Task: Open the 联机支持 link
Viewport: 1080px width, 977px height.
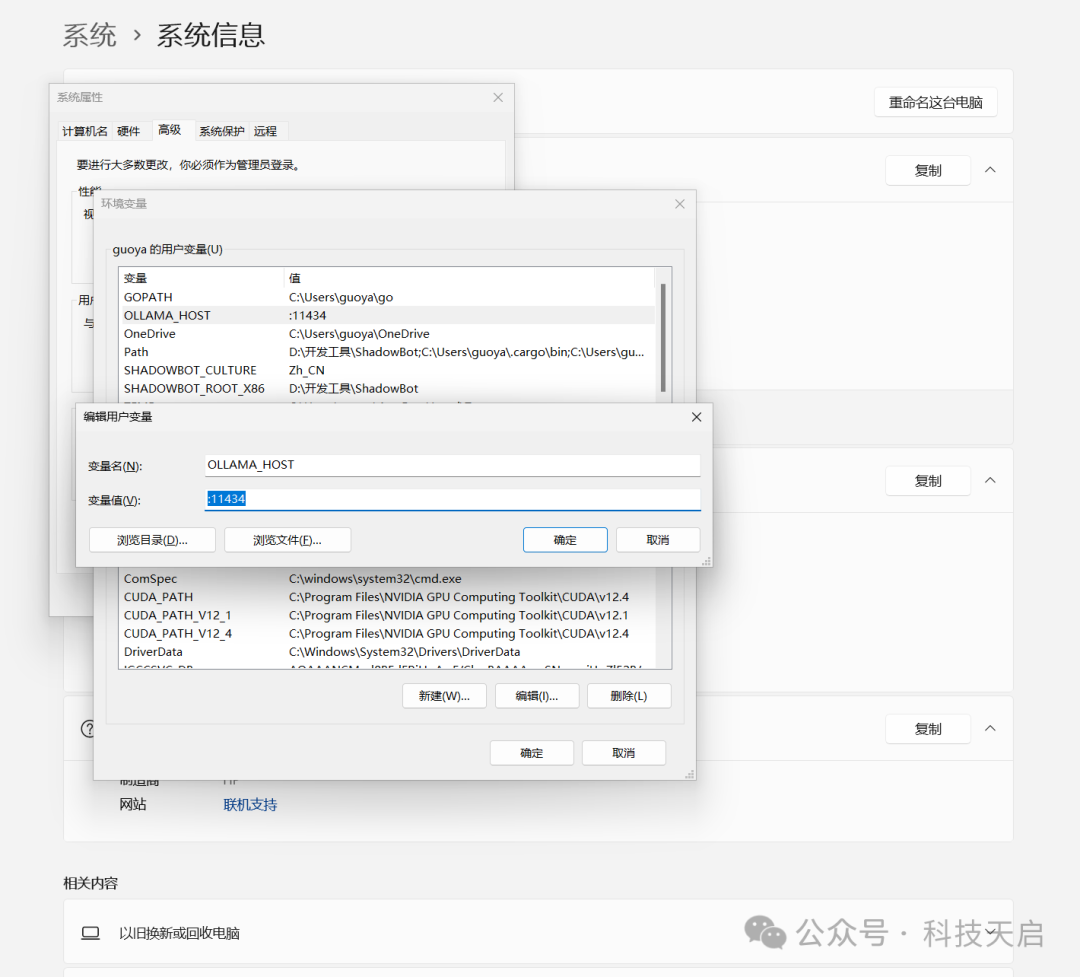Action: click(250, 805)
